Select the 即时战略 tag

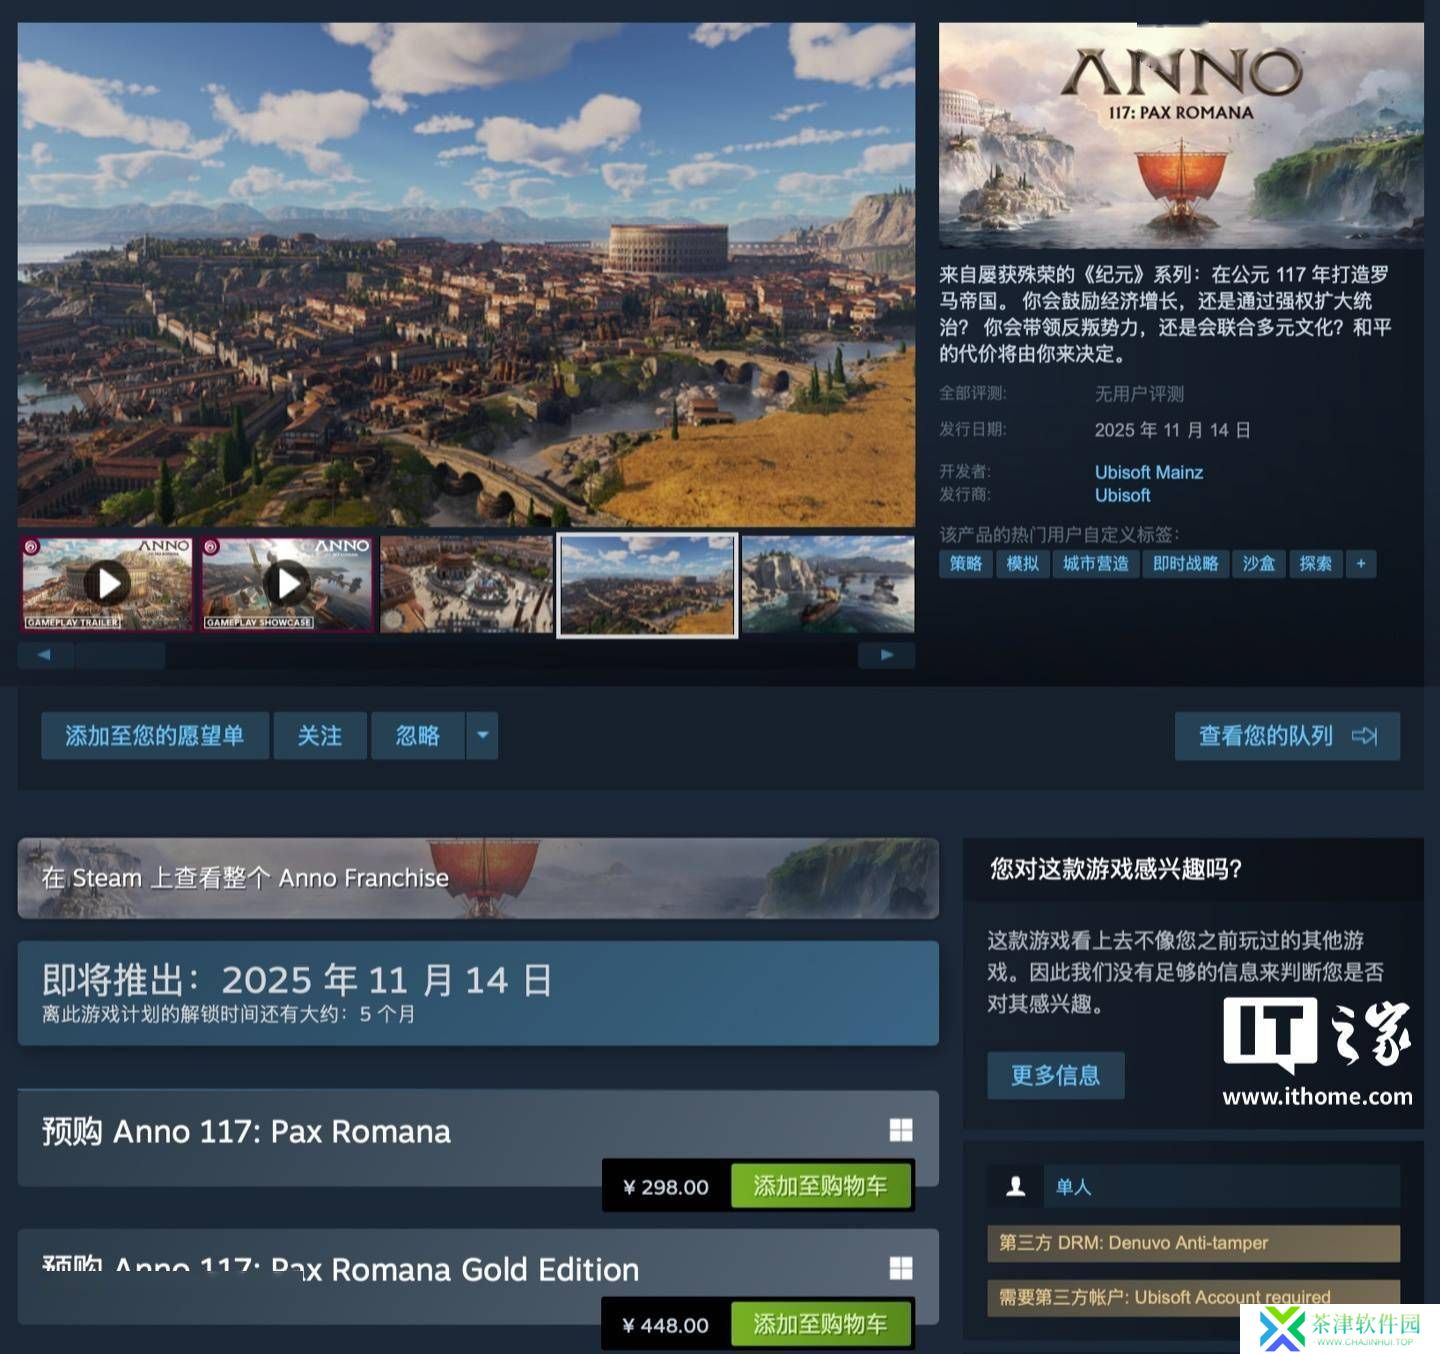click(x=1186, y=564)
